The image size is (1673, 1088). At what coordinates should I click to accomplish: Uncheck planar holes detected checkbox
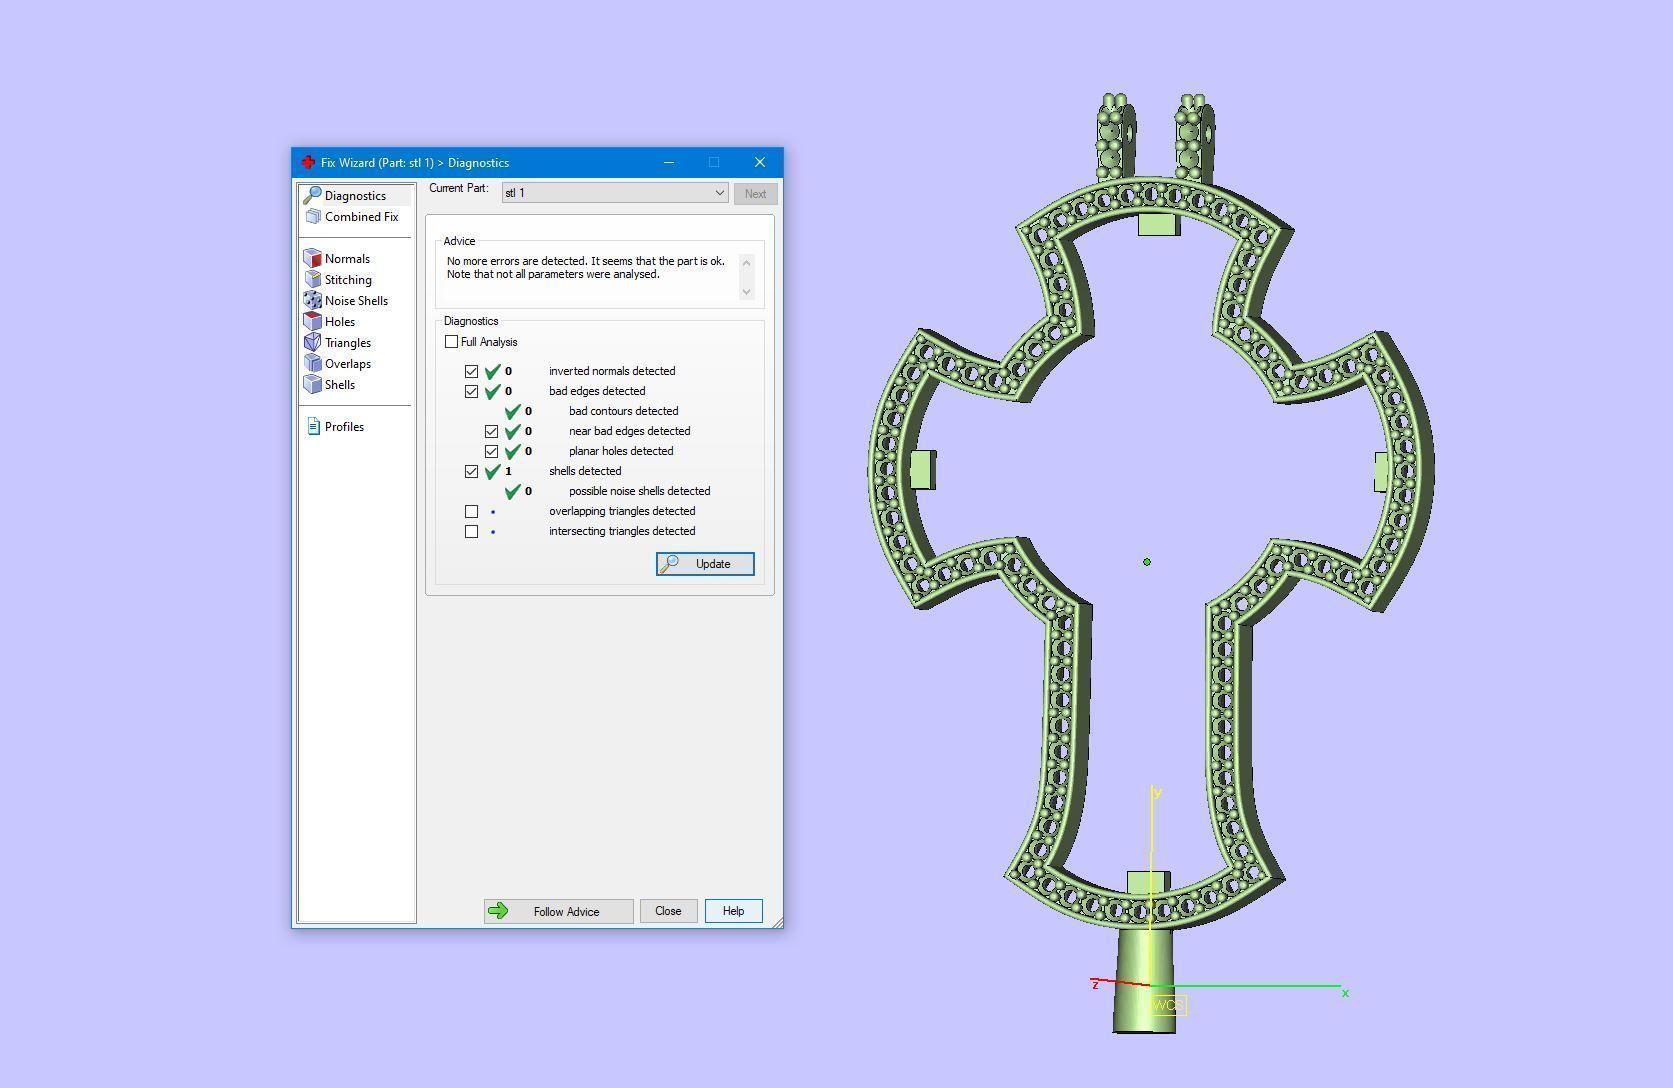click(x=491, y=451)
